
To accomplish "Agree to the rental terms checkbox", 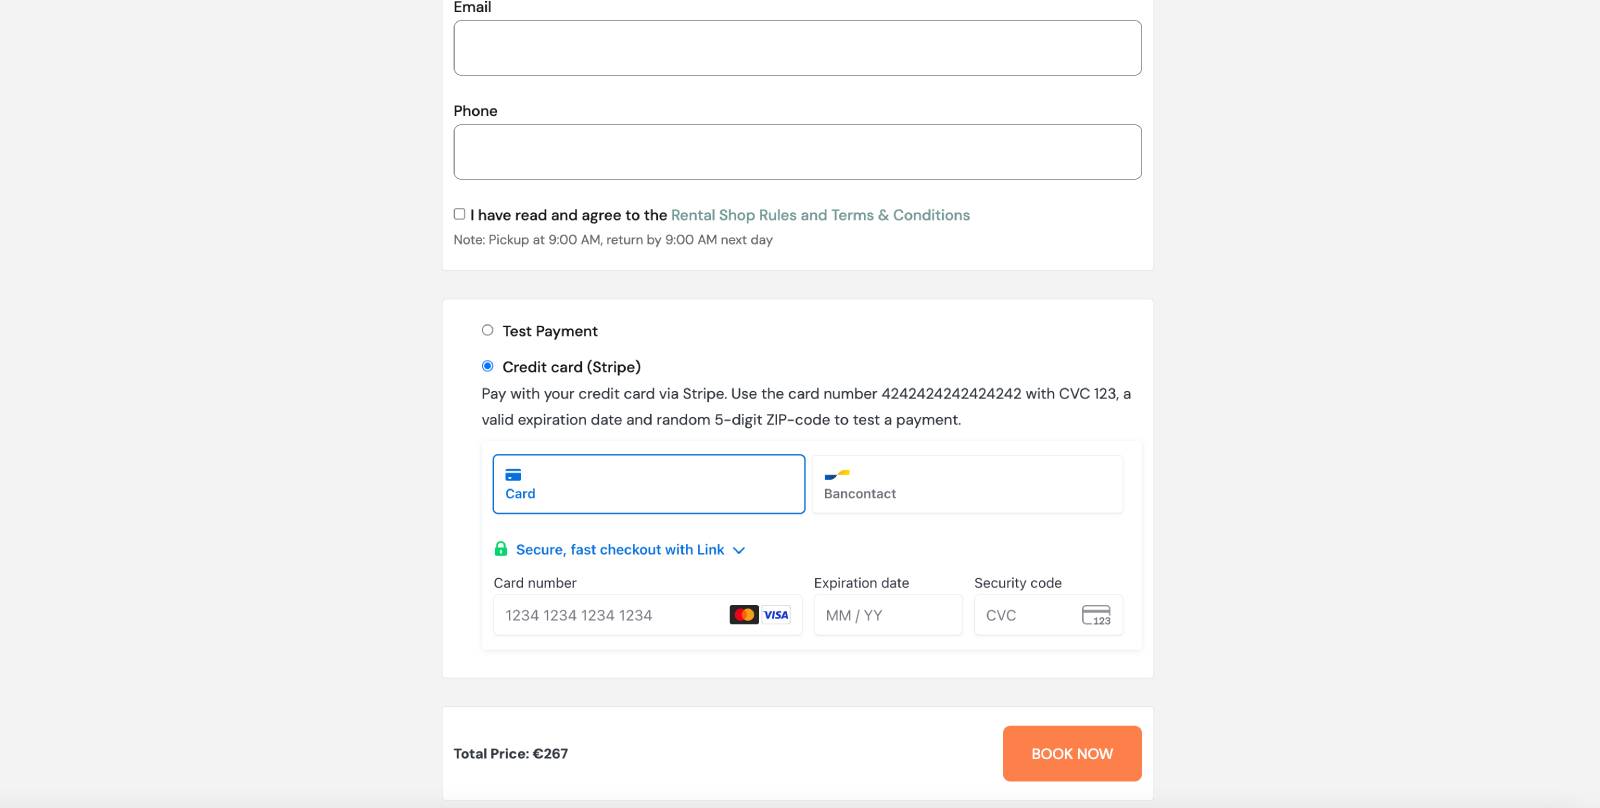I will point(459,214).
